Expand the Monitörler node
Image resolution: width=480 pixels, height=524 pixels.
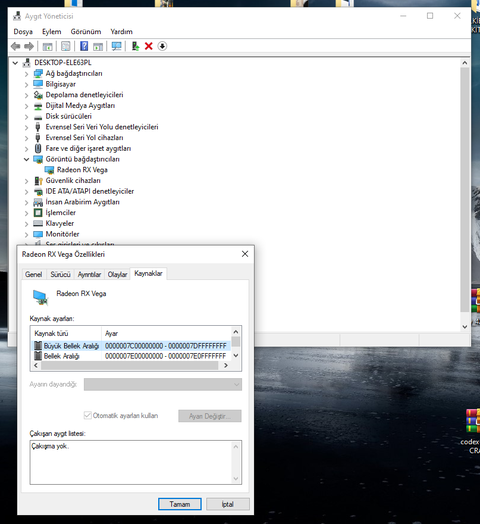click(26, 235)
